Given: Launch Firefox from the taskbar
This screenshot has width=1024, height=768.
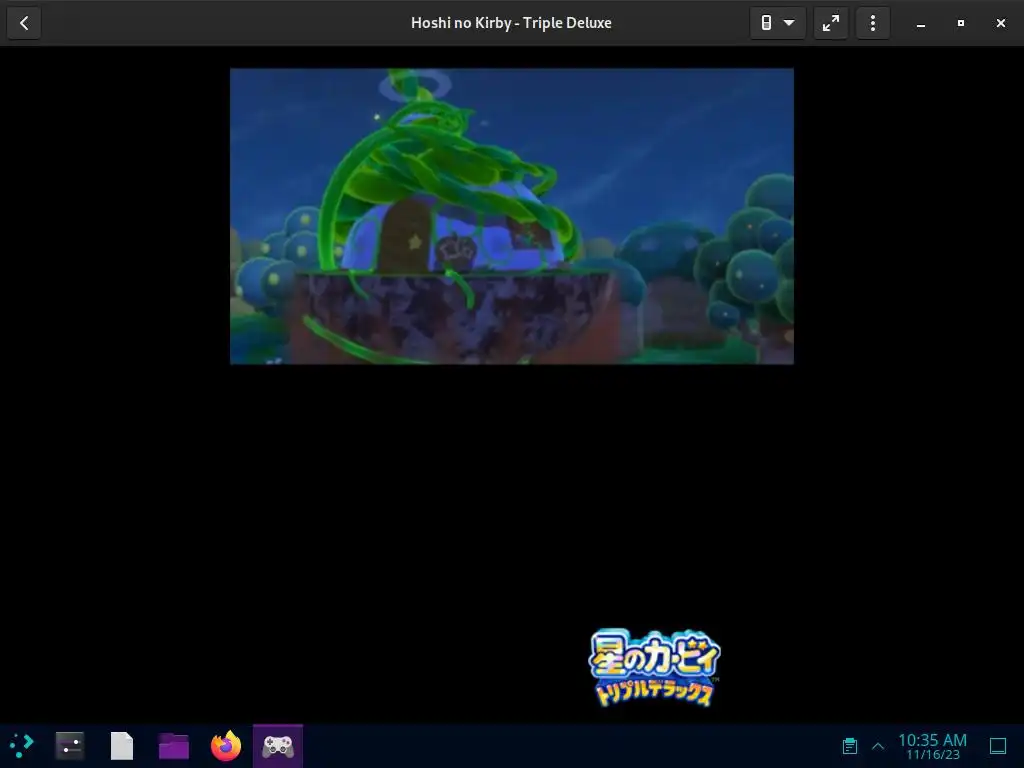Looking at the screenshot, I should [226, 745].
